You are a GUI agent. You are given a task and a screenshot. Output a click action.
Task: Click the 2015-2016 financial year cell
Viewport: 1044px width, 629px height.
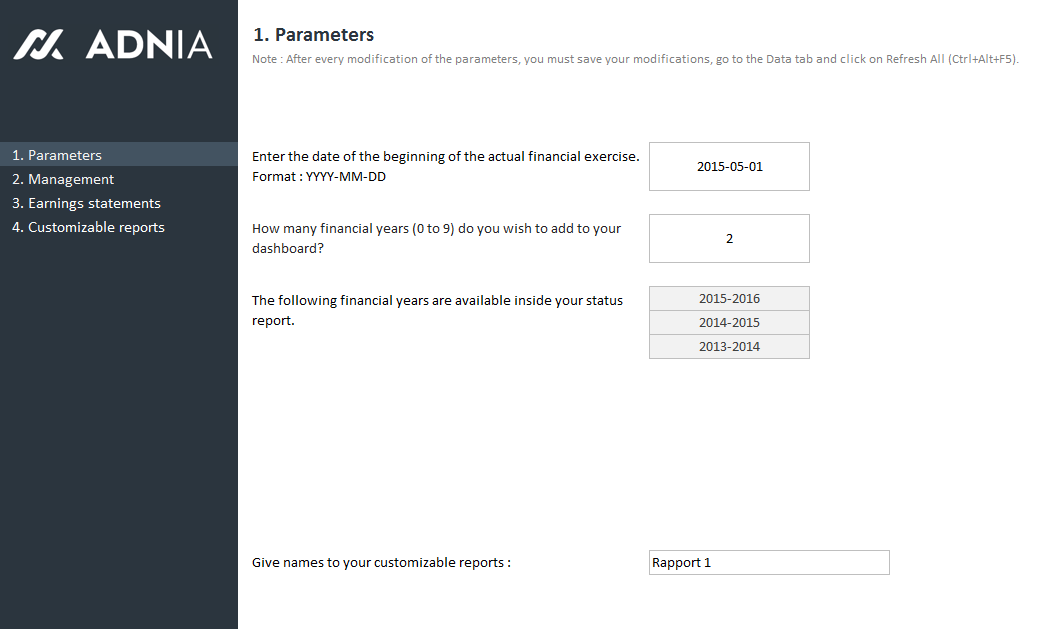point(729,298)
